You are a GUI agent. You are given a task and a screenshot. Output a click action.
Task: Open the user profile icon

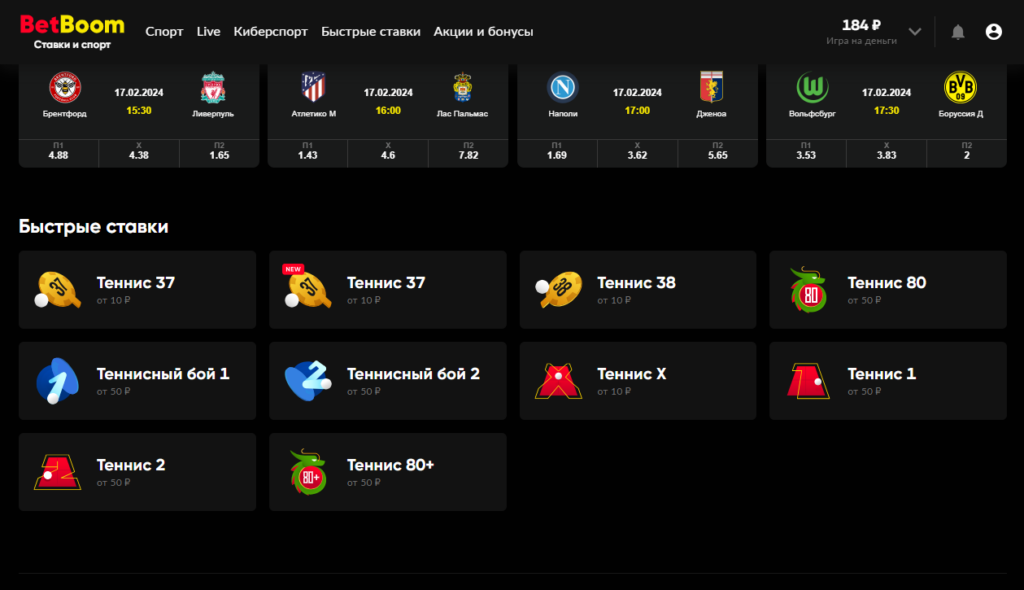(x=993, y=31)
